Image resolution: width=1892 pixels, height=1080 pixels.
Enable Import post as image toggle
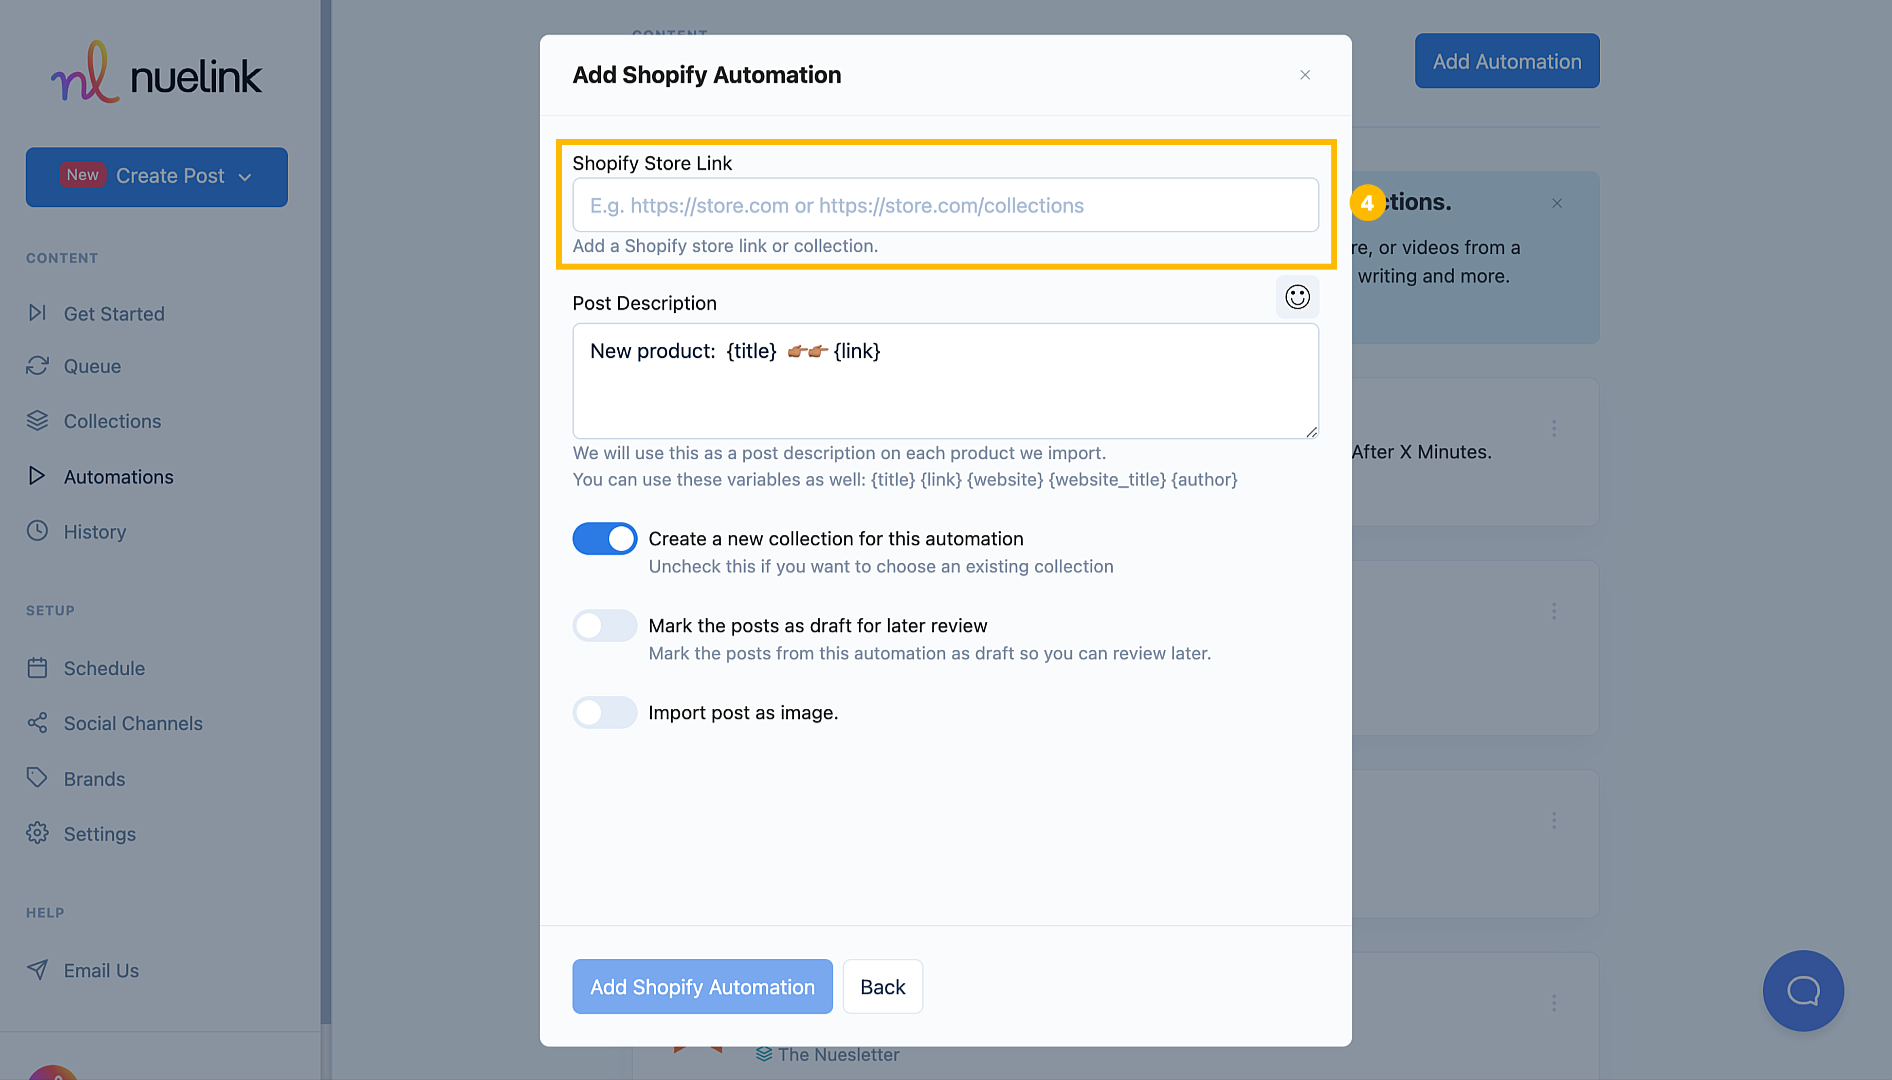pyautogui.click(x=604, y=713)
